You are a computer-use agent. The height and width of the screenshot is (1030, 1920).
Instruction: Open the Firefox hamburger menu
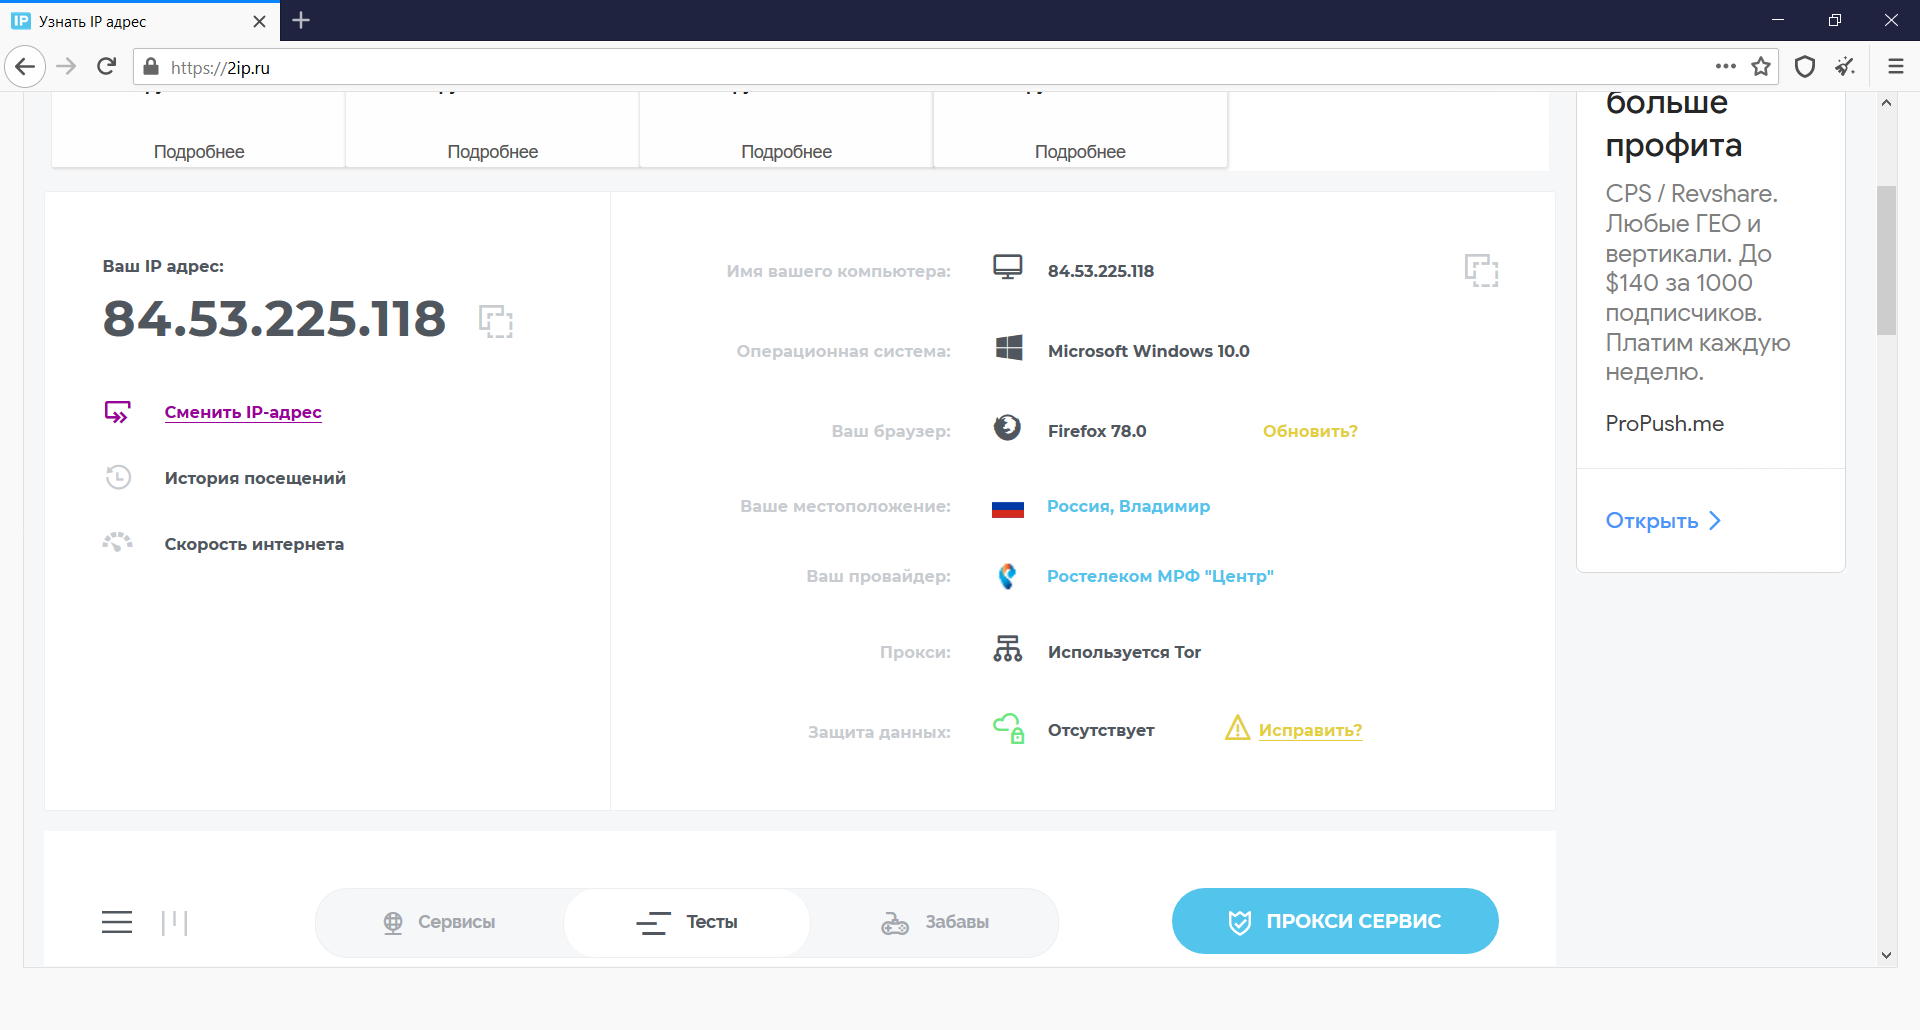coord(1895,67)
